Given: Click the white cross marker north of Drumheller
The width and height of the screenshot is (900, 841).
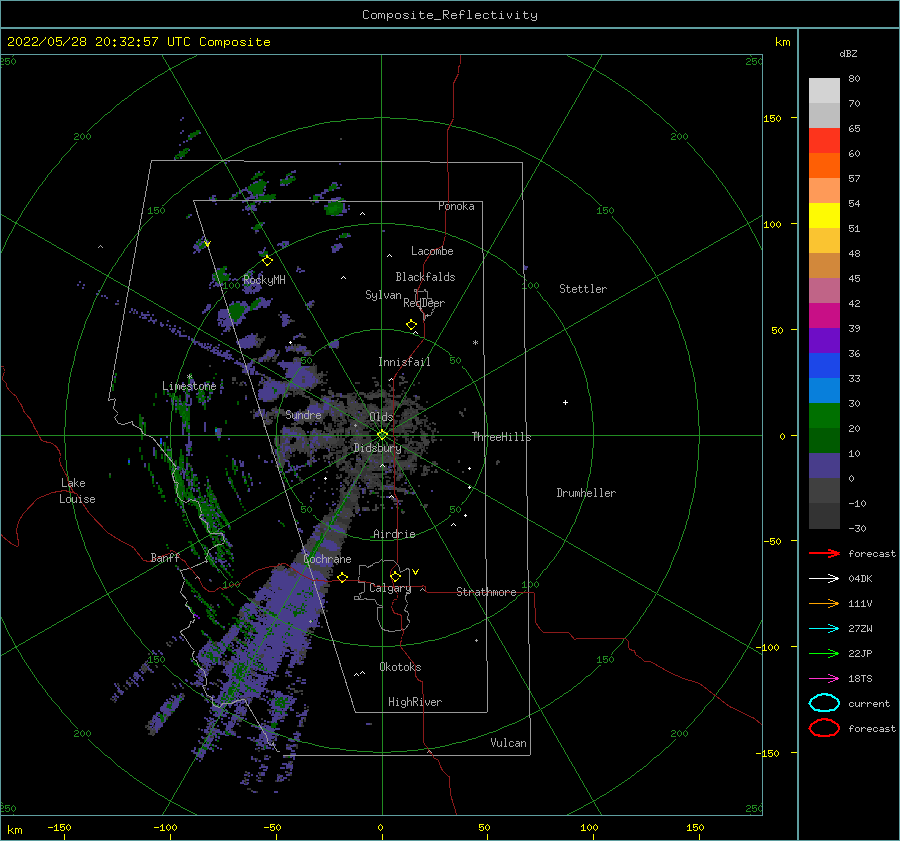Looking at the screenshot, I should pyautogui.click(x=565, y=402).
